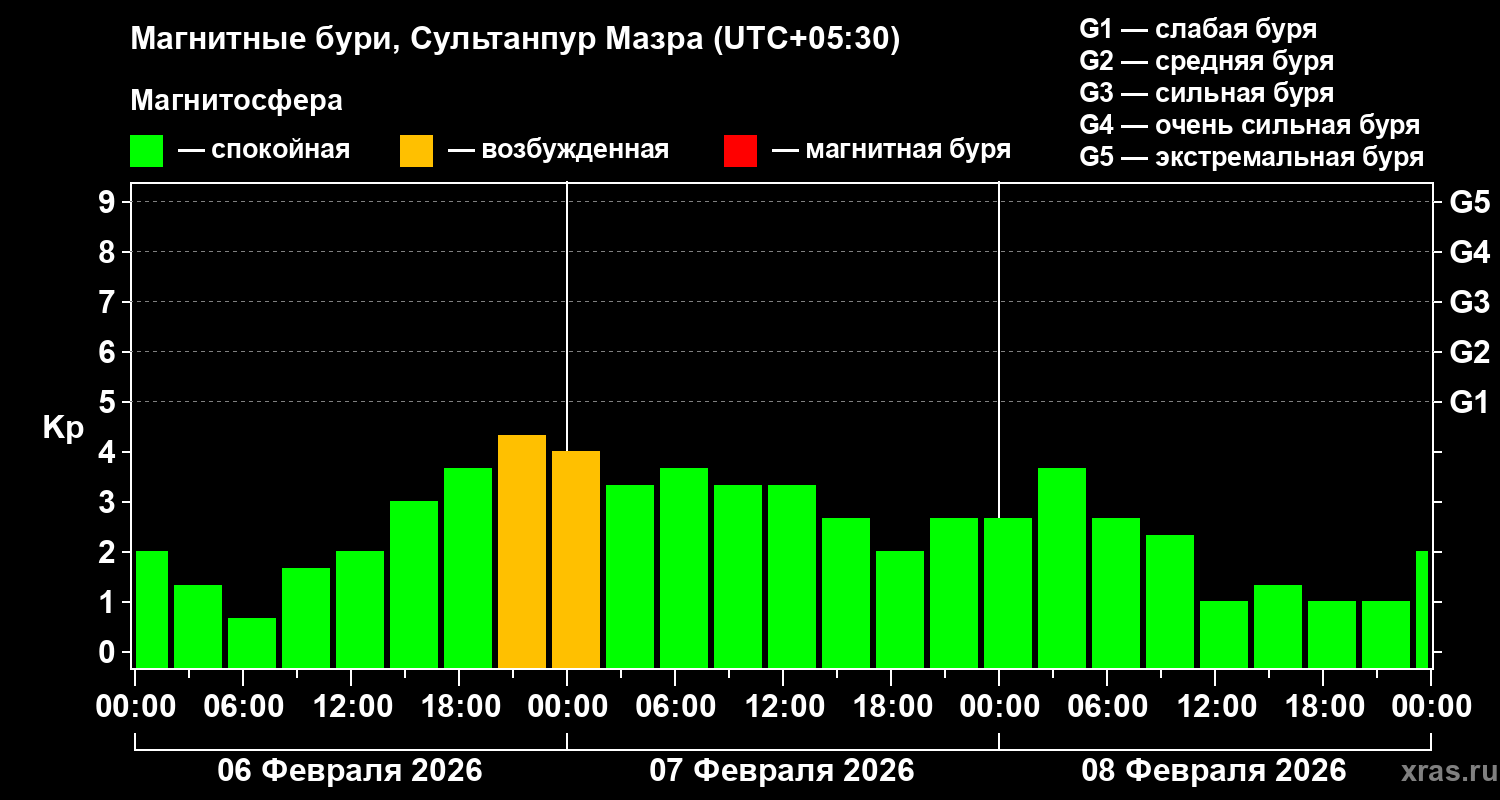Click the orange bar reaching exactly Kp 4
Screen dimensions: 1500x800
[576, 560]
